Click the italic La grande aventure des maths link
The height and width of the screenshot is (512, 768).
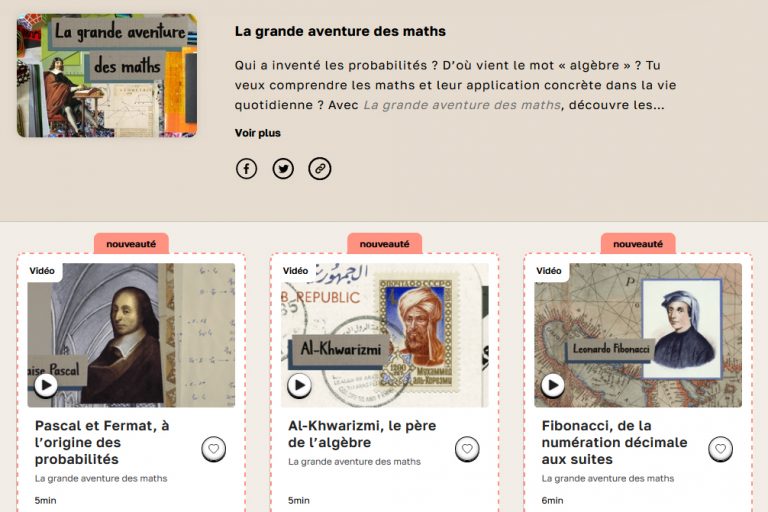(462, 105)
